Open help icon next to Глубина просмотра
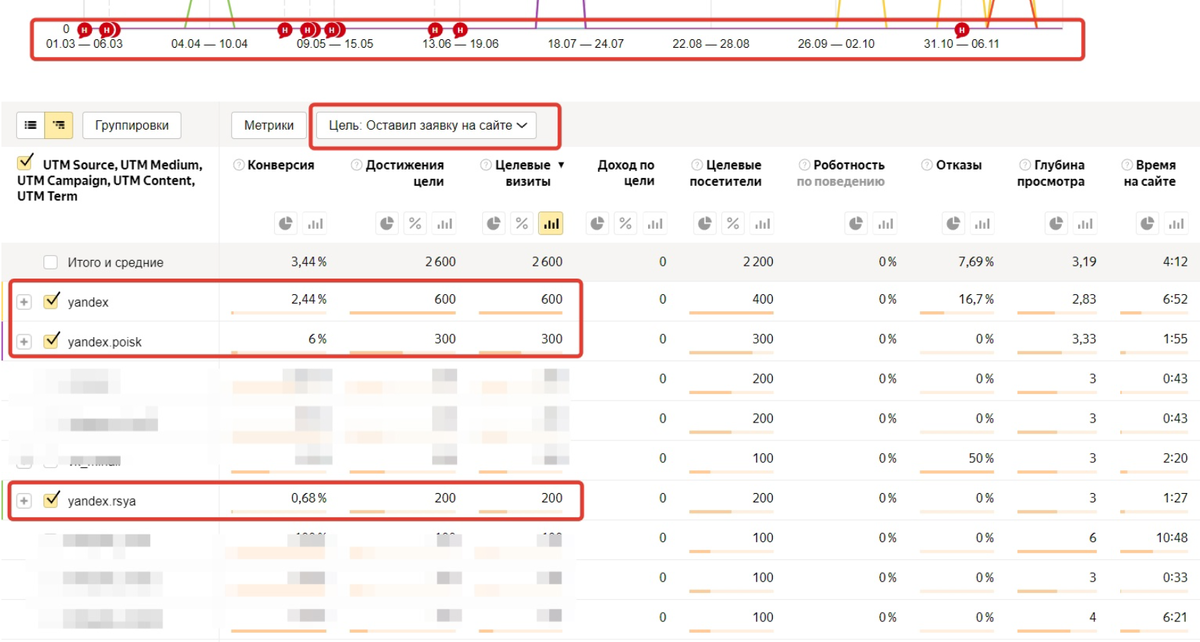The width and height of the screenshot is (1200, 642). (x=1024, y=165)
